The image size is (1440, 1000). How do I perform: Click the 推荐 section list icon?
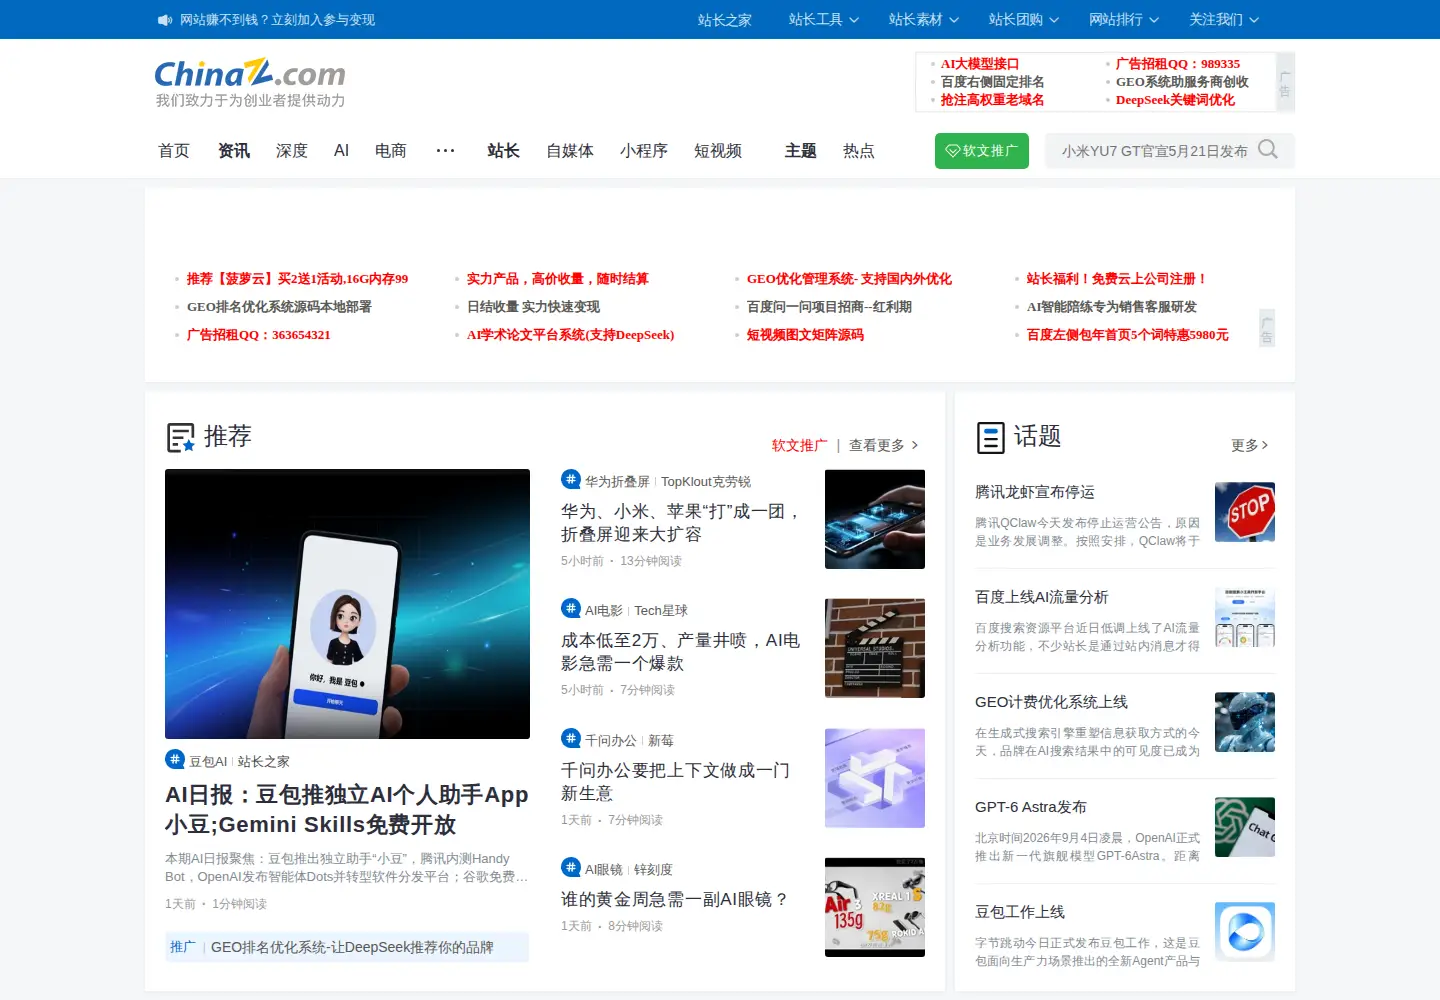(x=181, y=438)
